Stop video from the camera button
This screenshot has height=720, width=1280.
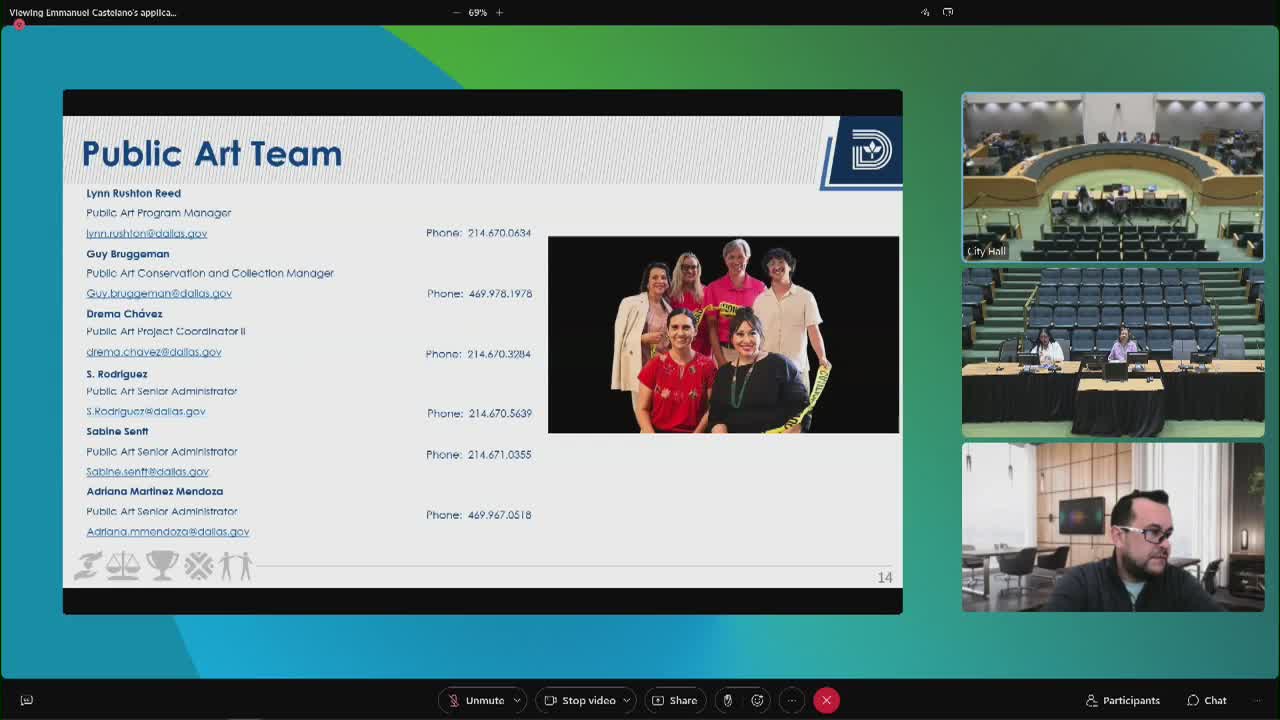click(x=579, y=700)
